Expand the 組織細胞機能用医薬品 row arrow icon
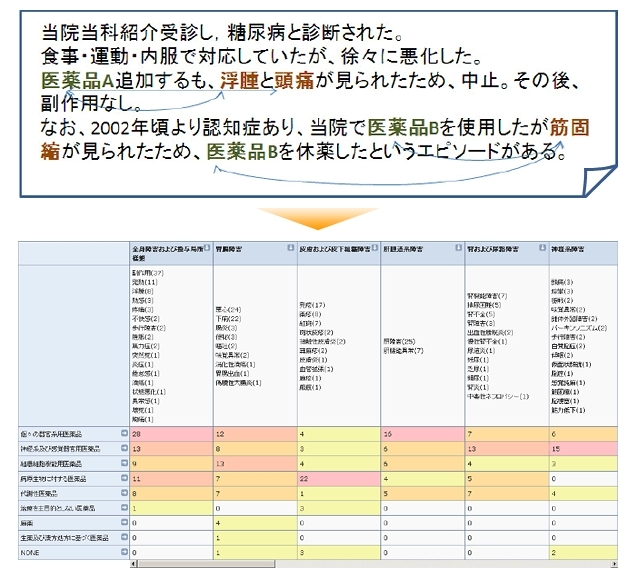636x584 pixels. click(x=124, y=463)
